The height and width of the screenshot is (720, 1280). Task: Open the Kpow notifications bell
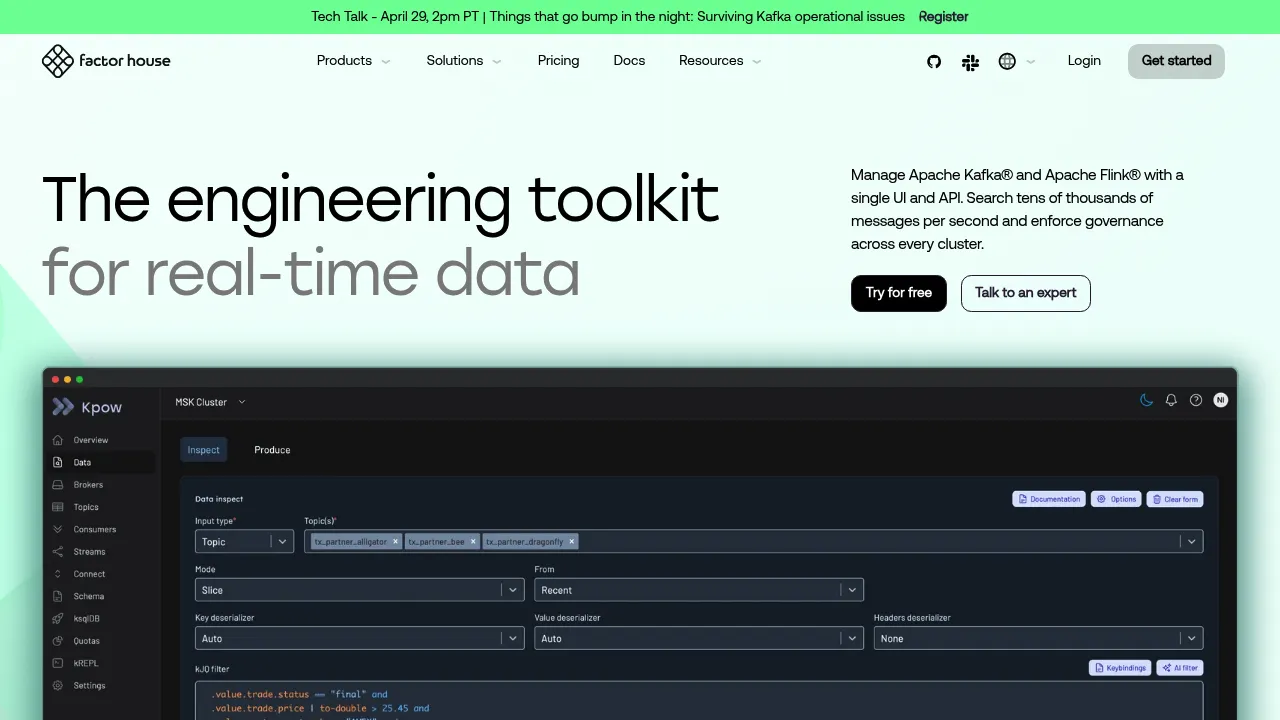point(1171,400)
